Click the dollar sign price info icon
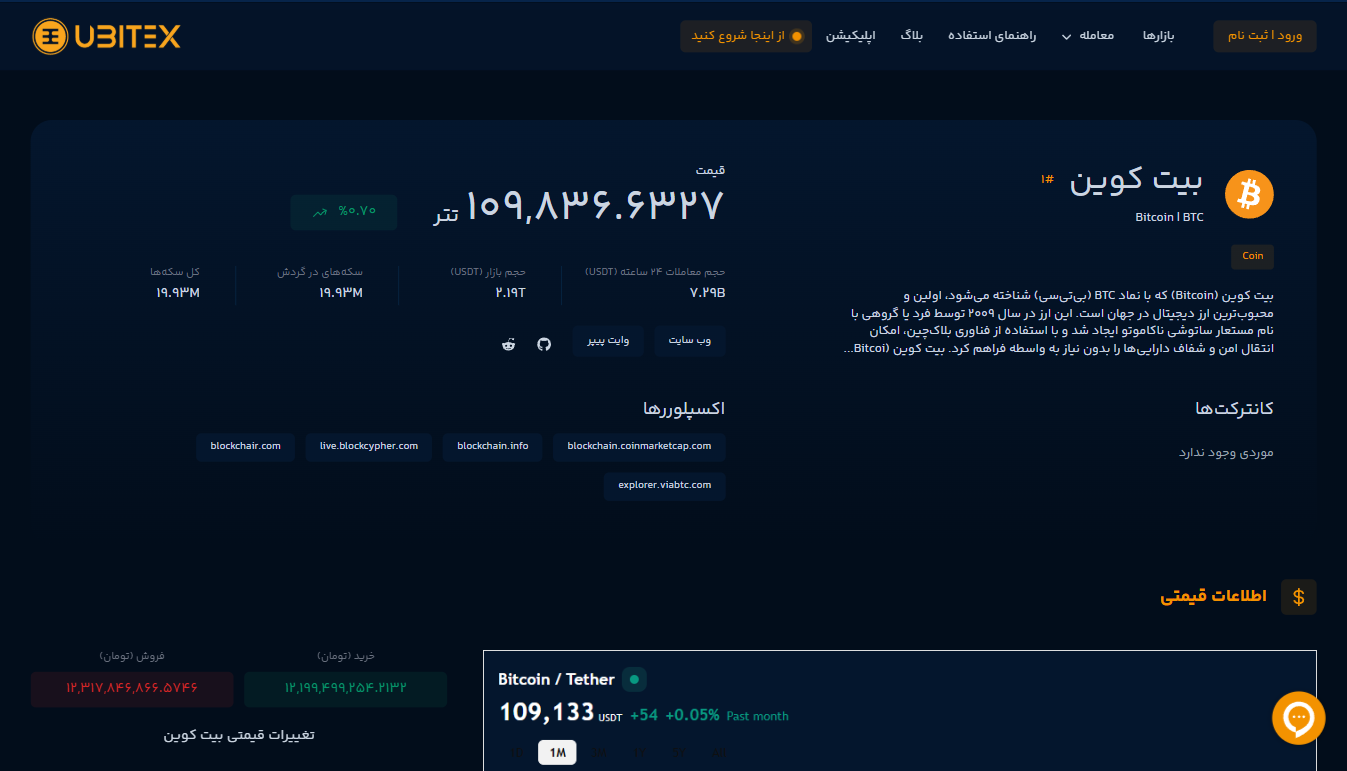The height and width of the screenshot is (771, 1347). click(1298, 597)
